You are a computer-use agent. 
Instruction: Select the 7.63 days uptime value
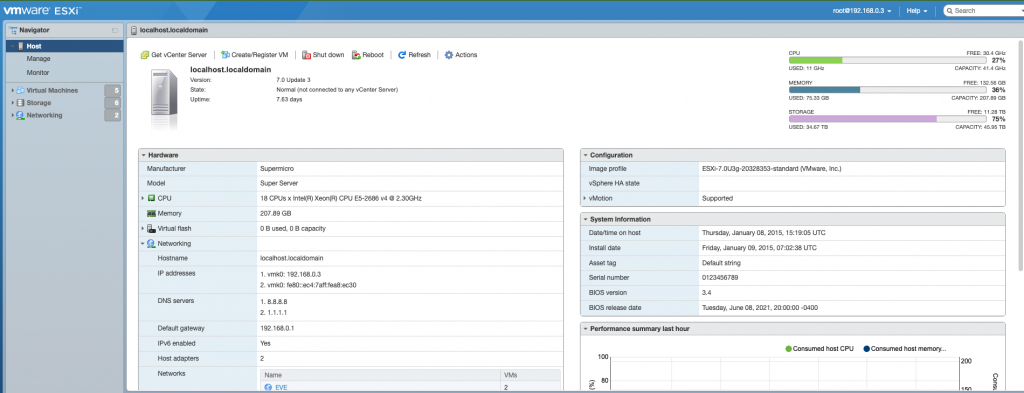click(x=289, y=99)
